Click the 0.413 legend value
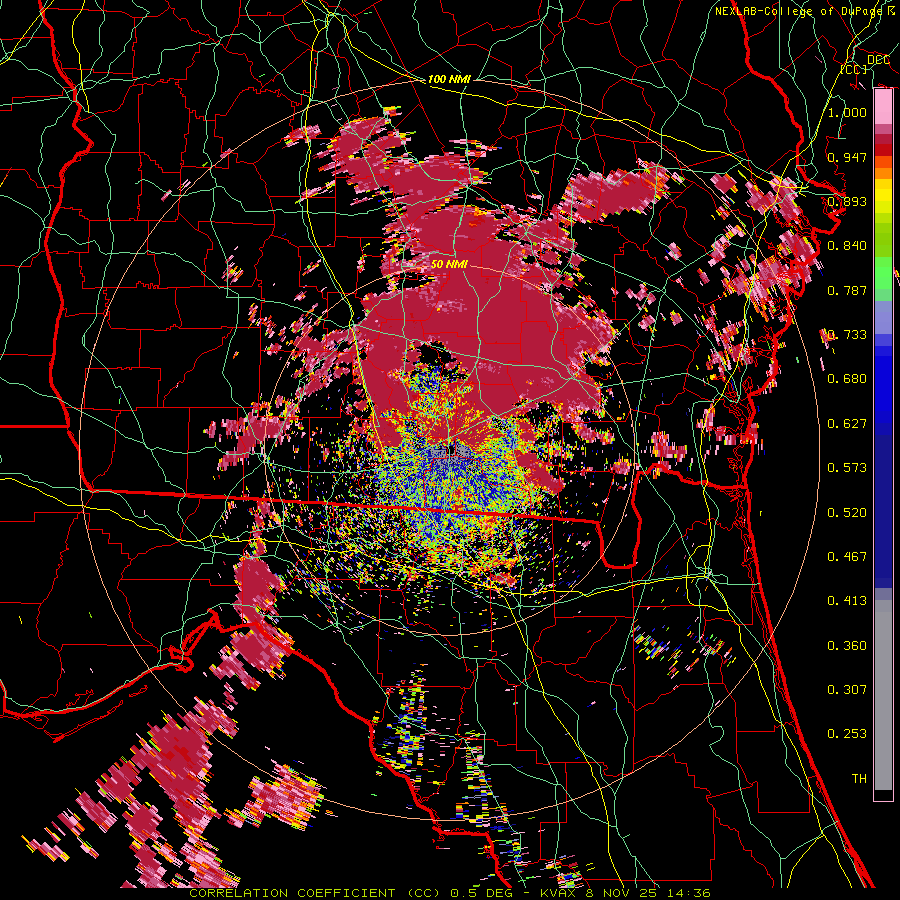900x900 pixels. pyautogui.click(x=847, y=601)
